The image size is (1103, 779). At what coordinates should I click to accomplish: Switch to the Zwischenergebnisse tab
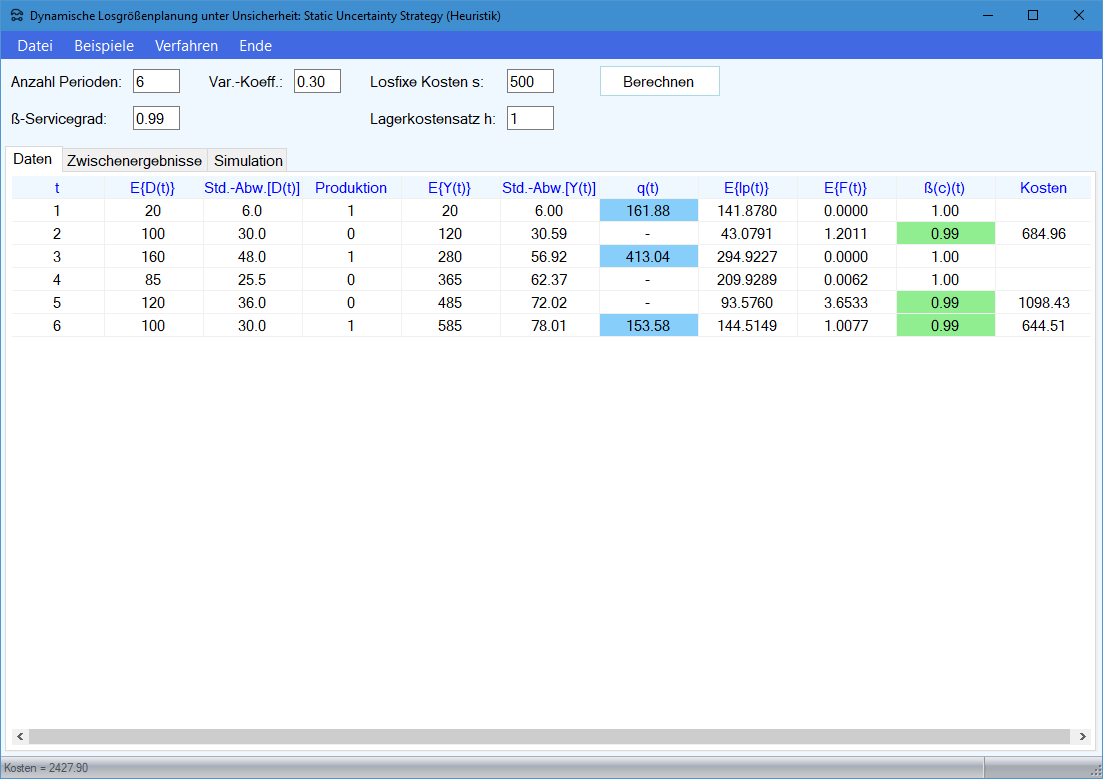[x=134, y=161]
